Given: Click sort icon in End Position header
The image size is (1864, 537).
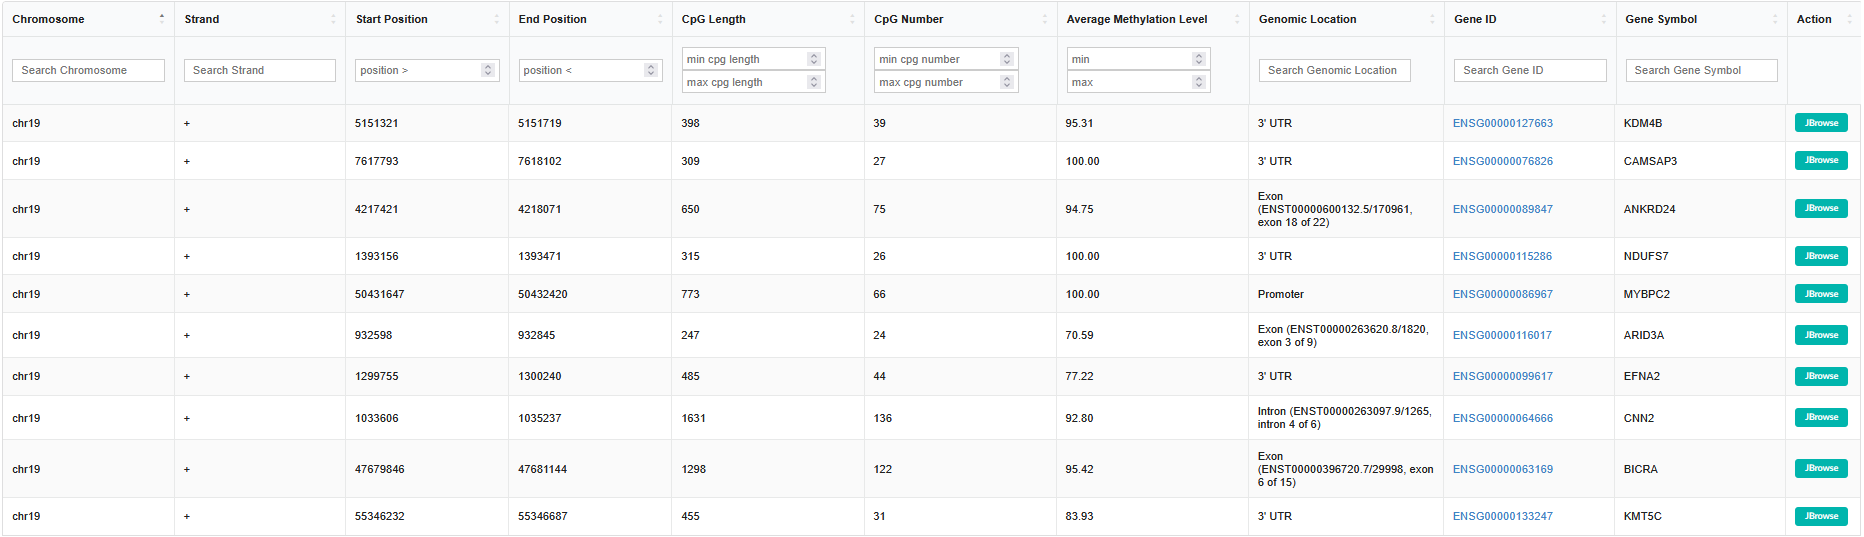Looking at the screenshot, I should [659, 19].
